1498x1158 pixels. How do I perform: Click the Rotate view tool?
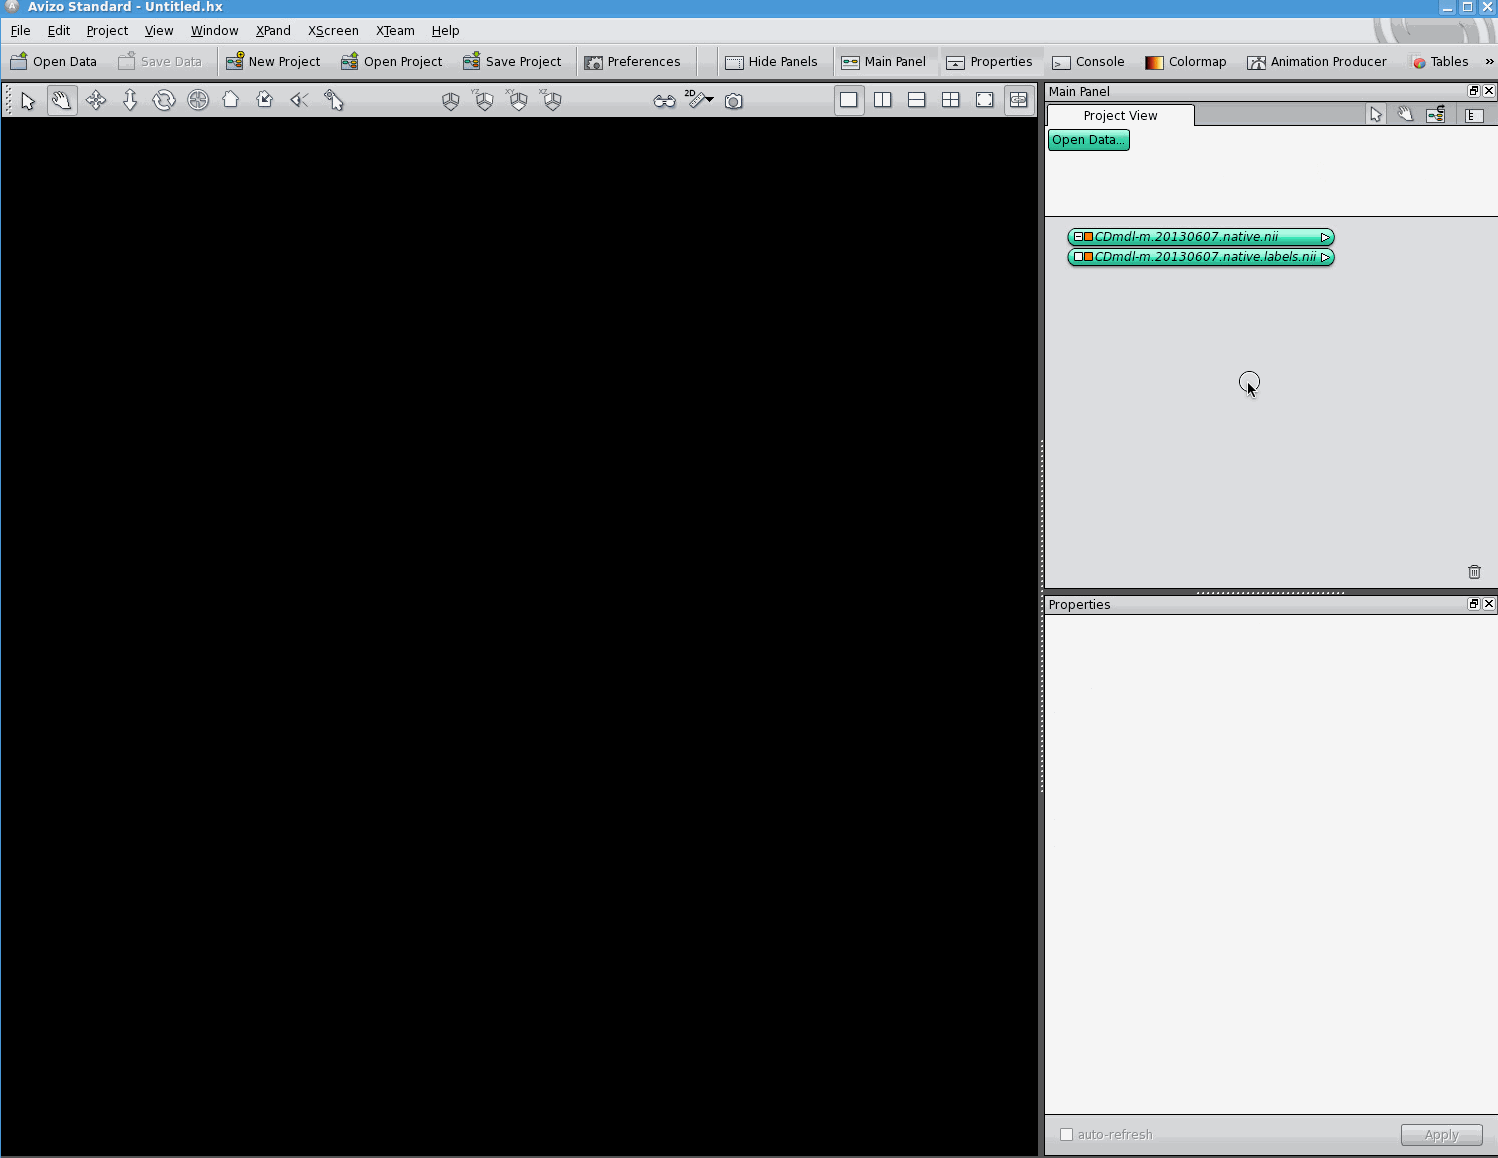(164, 101)
